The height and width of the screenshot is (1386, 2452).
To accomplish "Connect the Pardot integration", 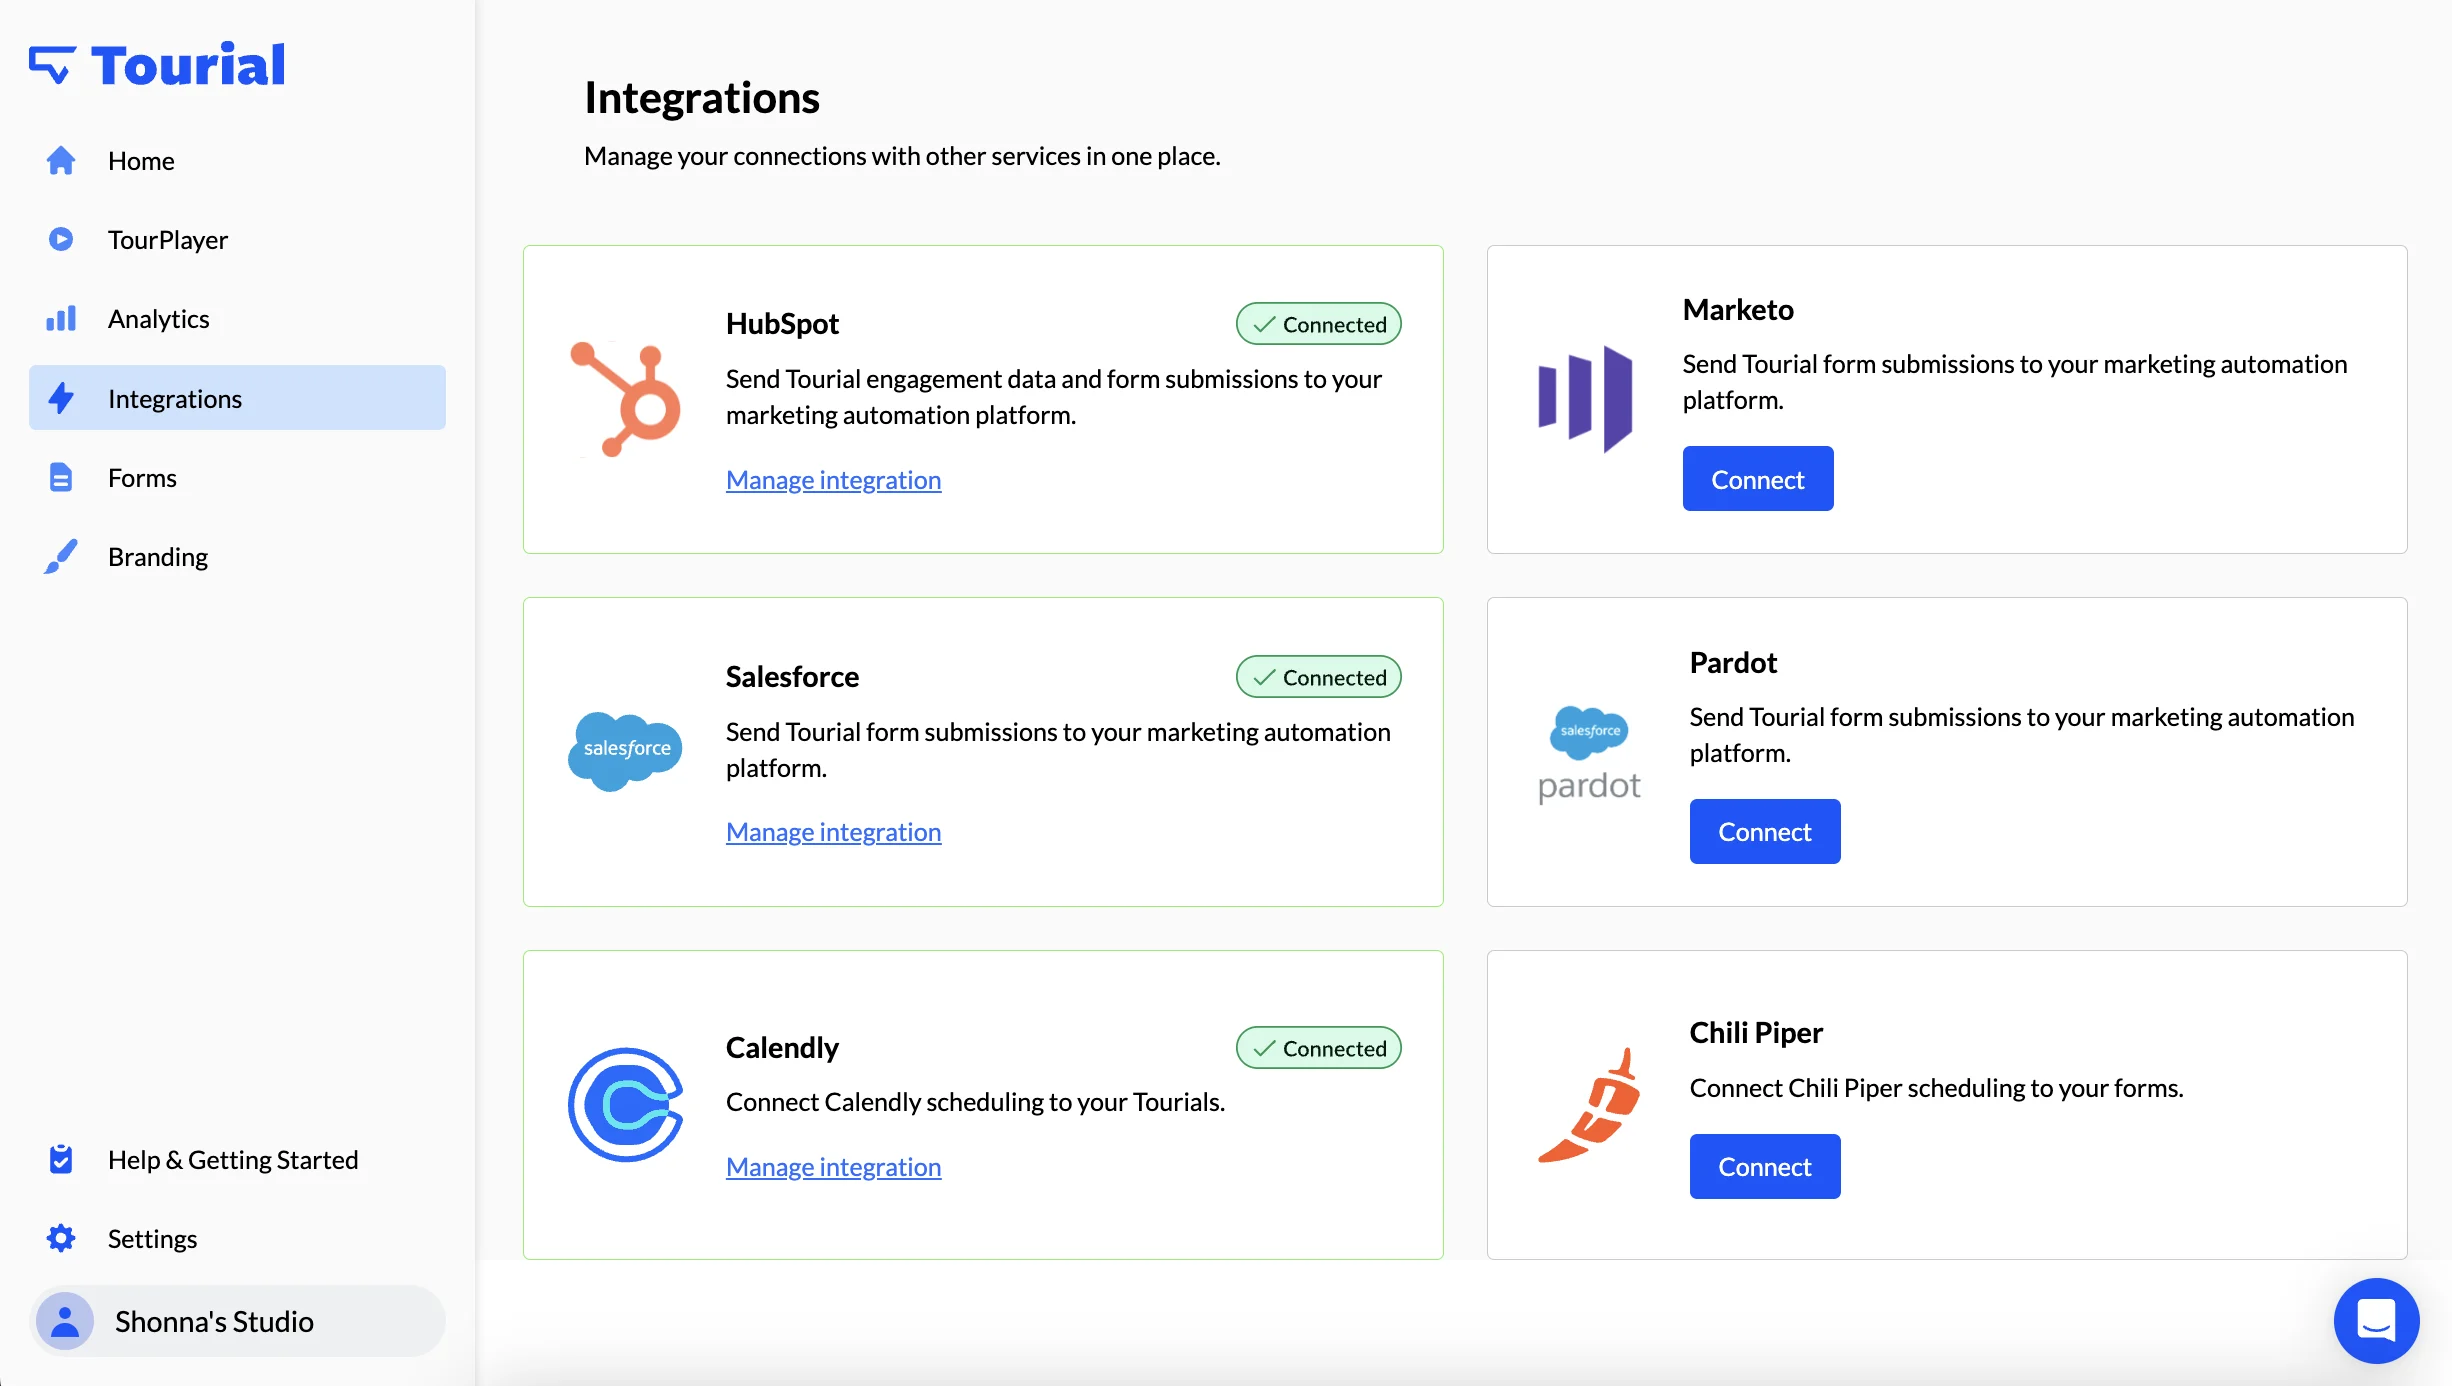I will pos(1765,831).
